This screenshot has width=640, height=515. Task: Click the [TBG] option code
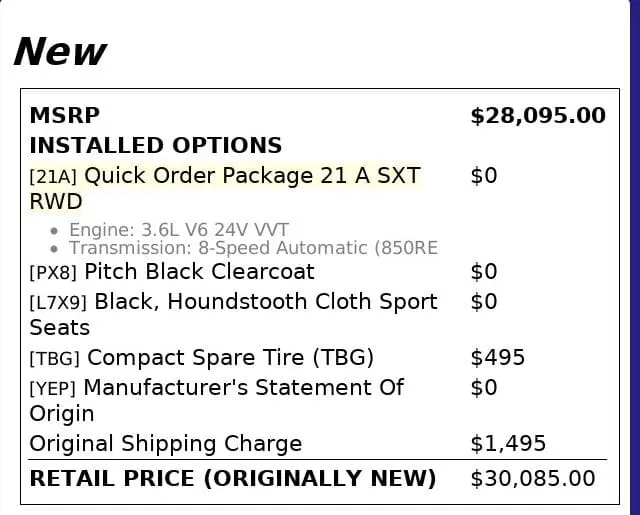(x=55, y=358)
